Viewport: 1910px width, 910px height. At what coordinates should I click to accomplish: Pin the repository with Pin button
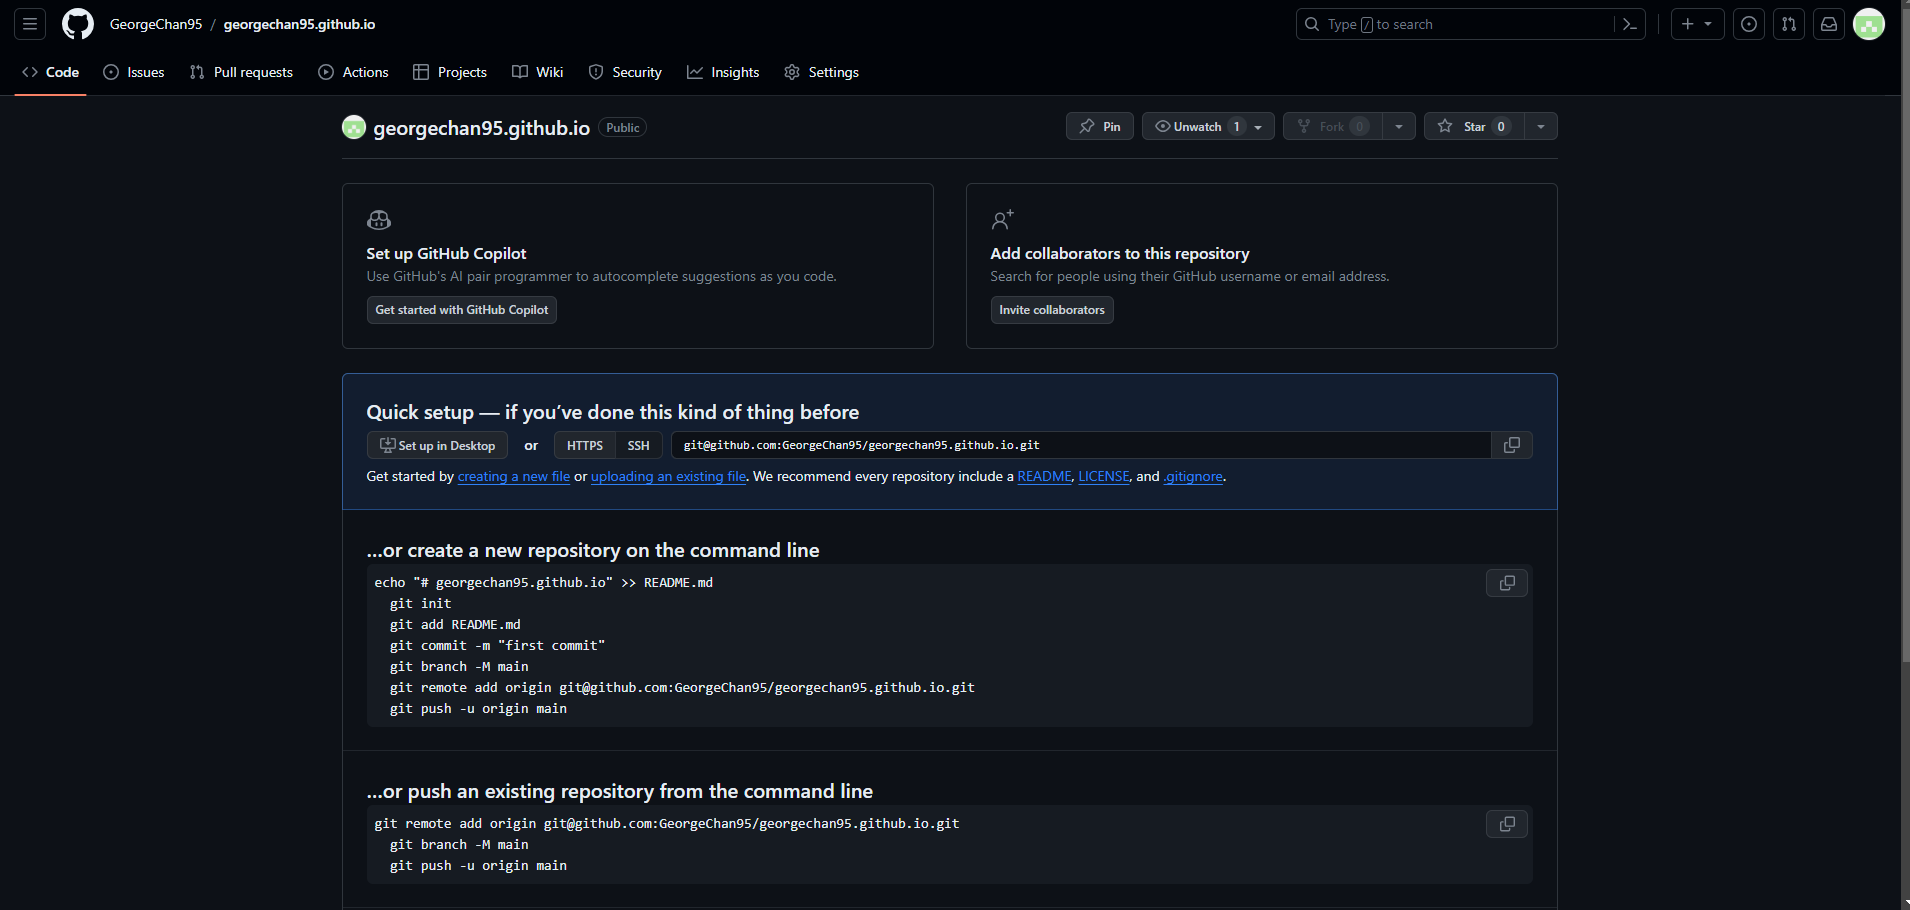pos(1100,126)
